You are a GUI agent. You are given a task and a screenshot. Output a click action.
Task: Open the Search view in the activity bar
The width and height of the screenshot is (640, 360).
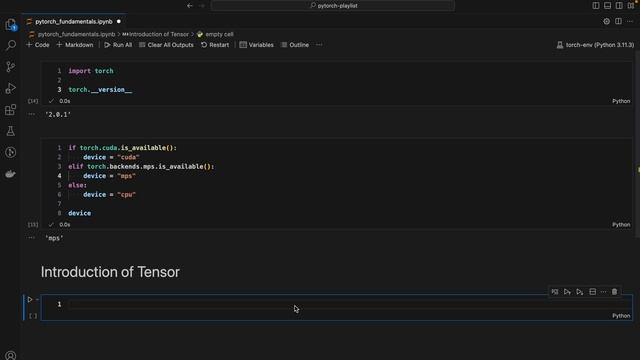[11, 45]
